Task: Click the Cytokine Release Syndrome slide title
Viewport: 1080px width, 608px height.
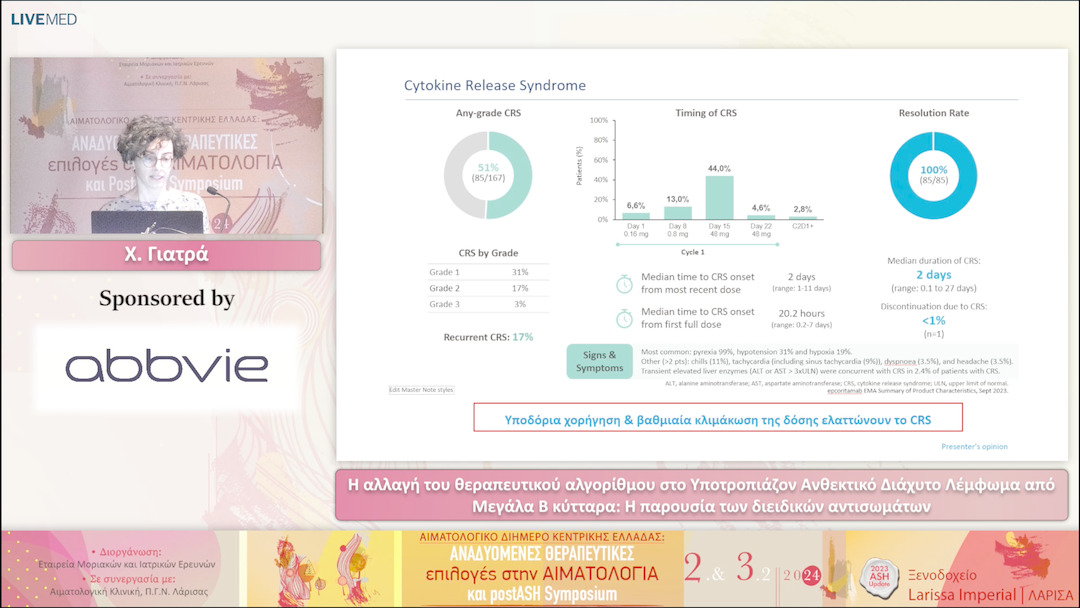Action: pyautogui.click(x=494, y=86)
